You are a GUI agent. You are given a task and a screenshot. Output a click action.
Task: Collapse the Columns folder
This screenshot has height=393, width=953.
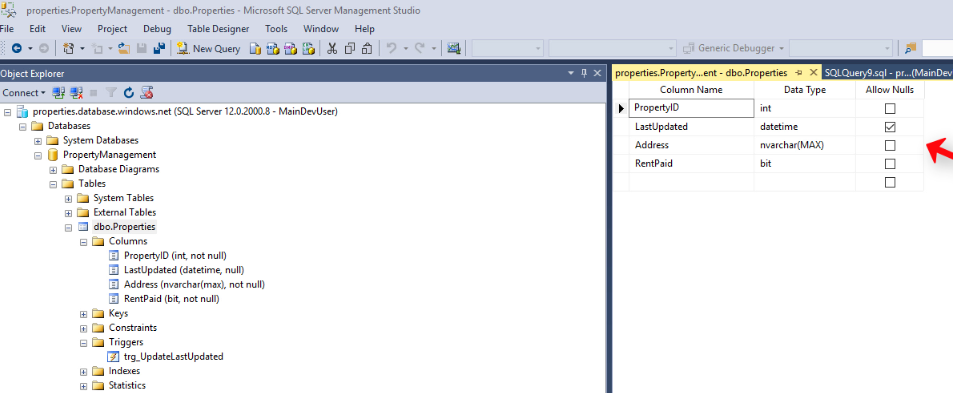coord(83,241)
